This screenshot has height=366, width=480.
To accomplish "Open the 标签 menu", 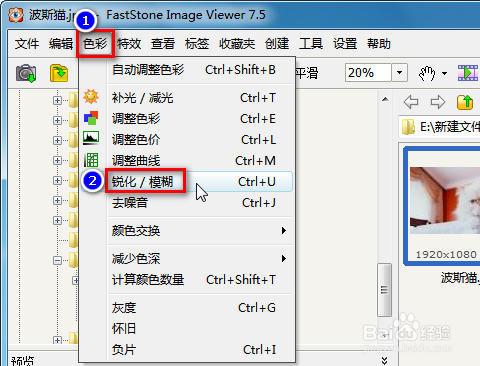I will click(197, 44).
